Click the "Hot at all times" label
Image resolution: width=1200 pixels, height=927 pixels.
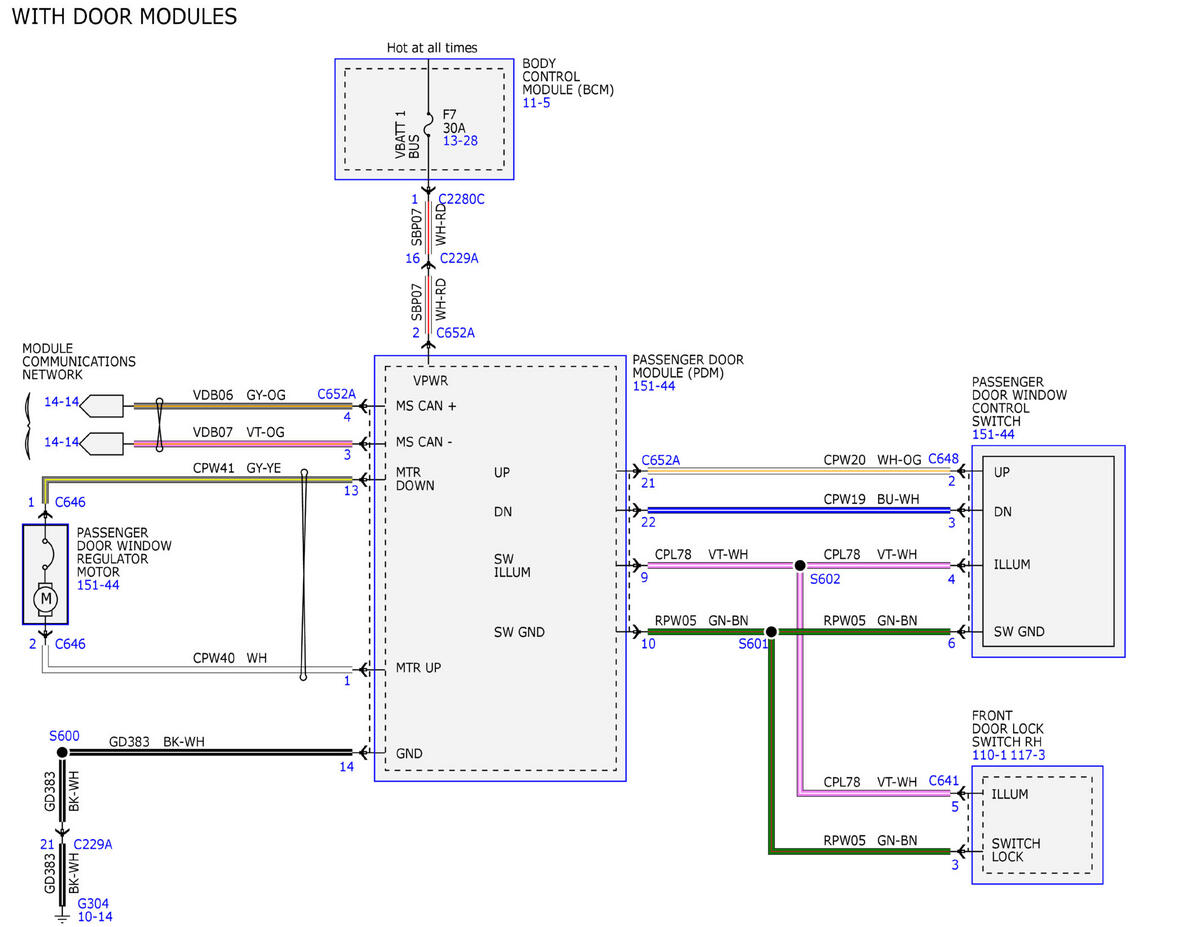[432, 47]
